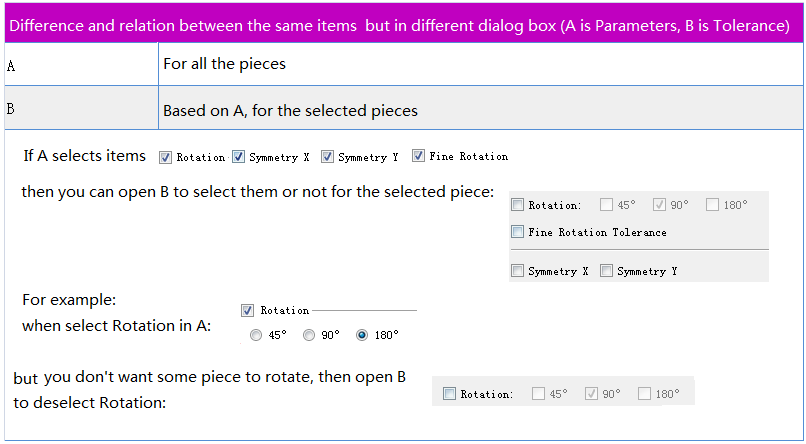Enable Rotation in the gray panel beside 'then you can open B'
This screenshot has height=444, width=806.
[517, 205]
